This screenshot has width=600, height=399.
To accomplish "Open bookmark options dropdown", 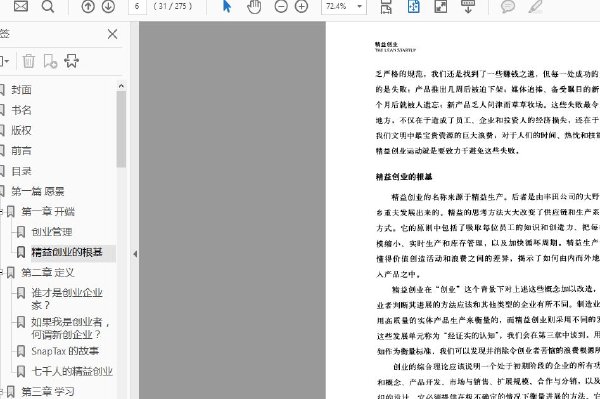I will 5,61.
